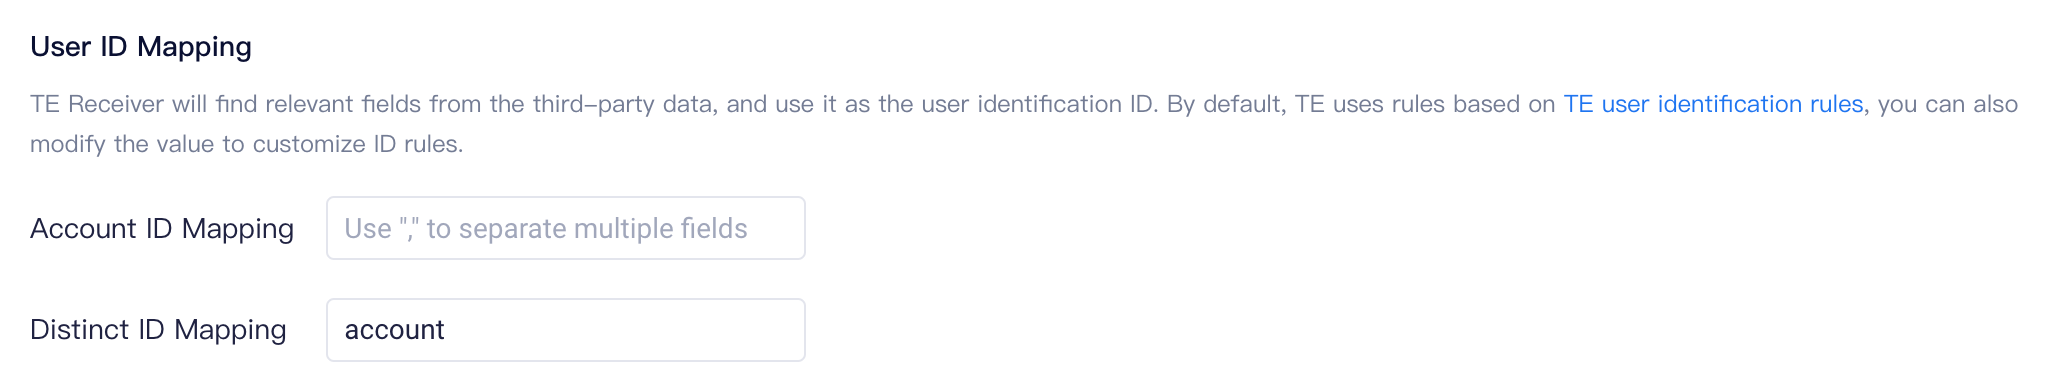Click the 'TE' at the start of the blue link

point(1578,104)
